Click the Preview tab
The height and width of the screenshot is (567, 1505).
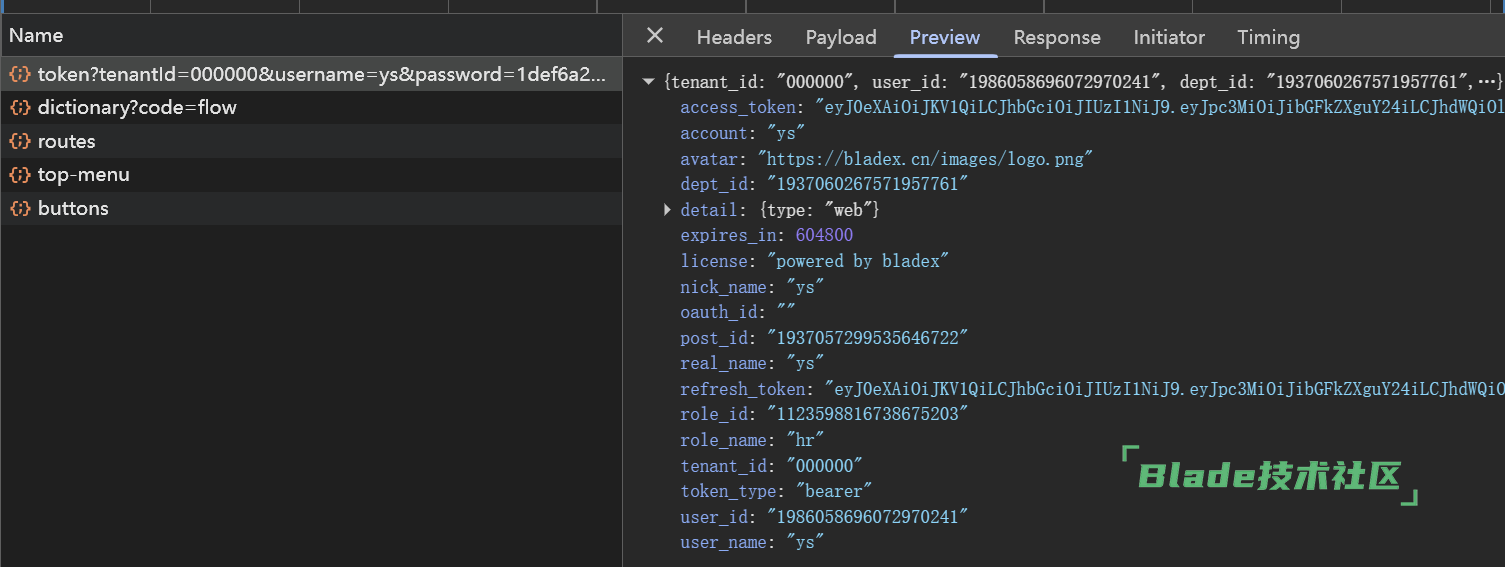click(x=944, y=37)
